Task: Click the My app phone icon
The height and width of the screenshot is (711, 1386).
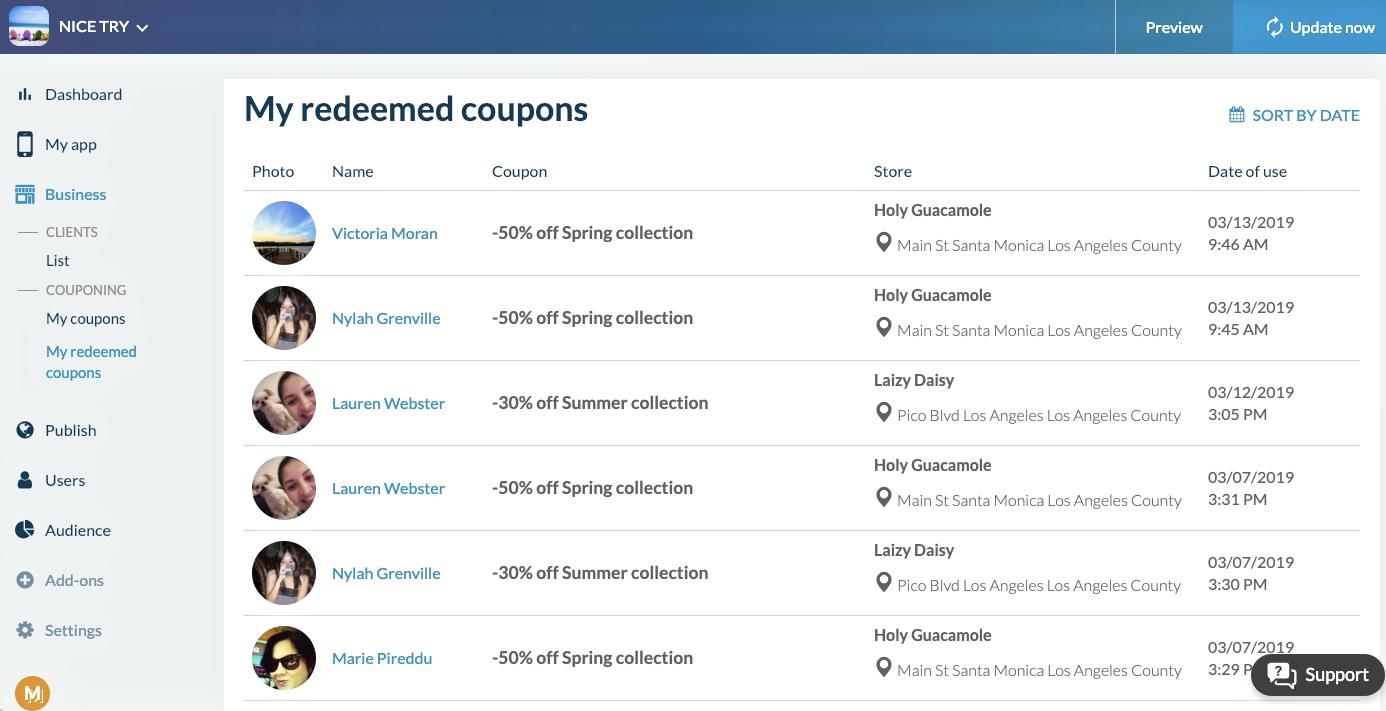Action: click(25, 144)
